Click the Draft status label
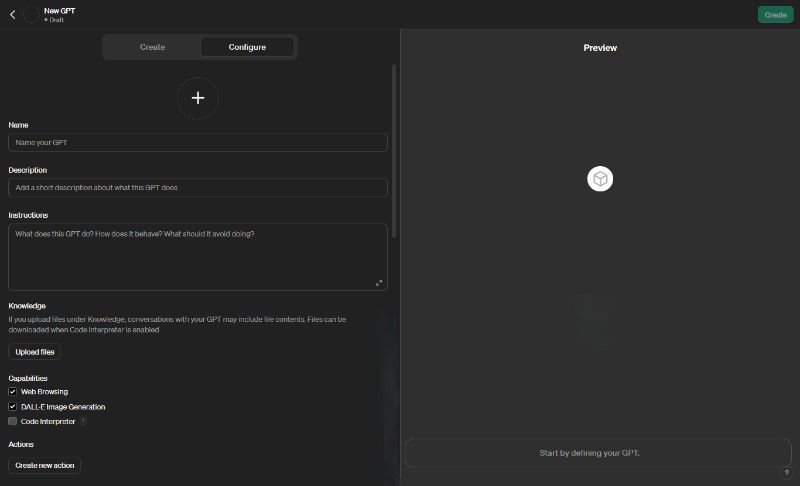 coord(56,20)
